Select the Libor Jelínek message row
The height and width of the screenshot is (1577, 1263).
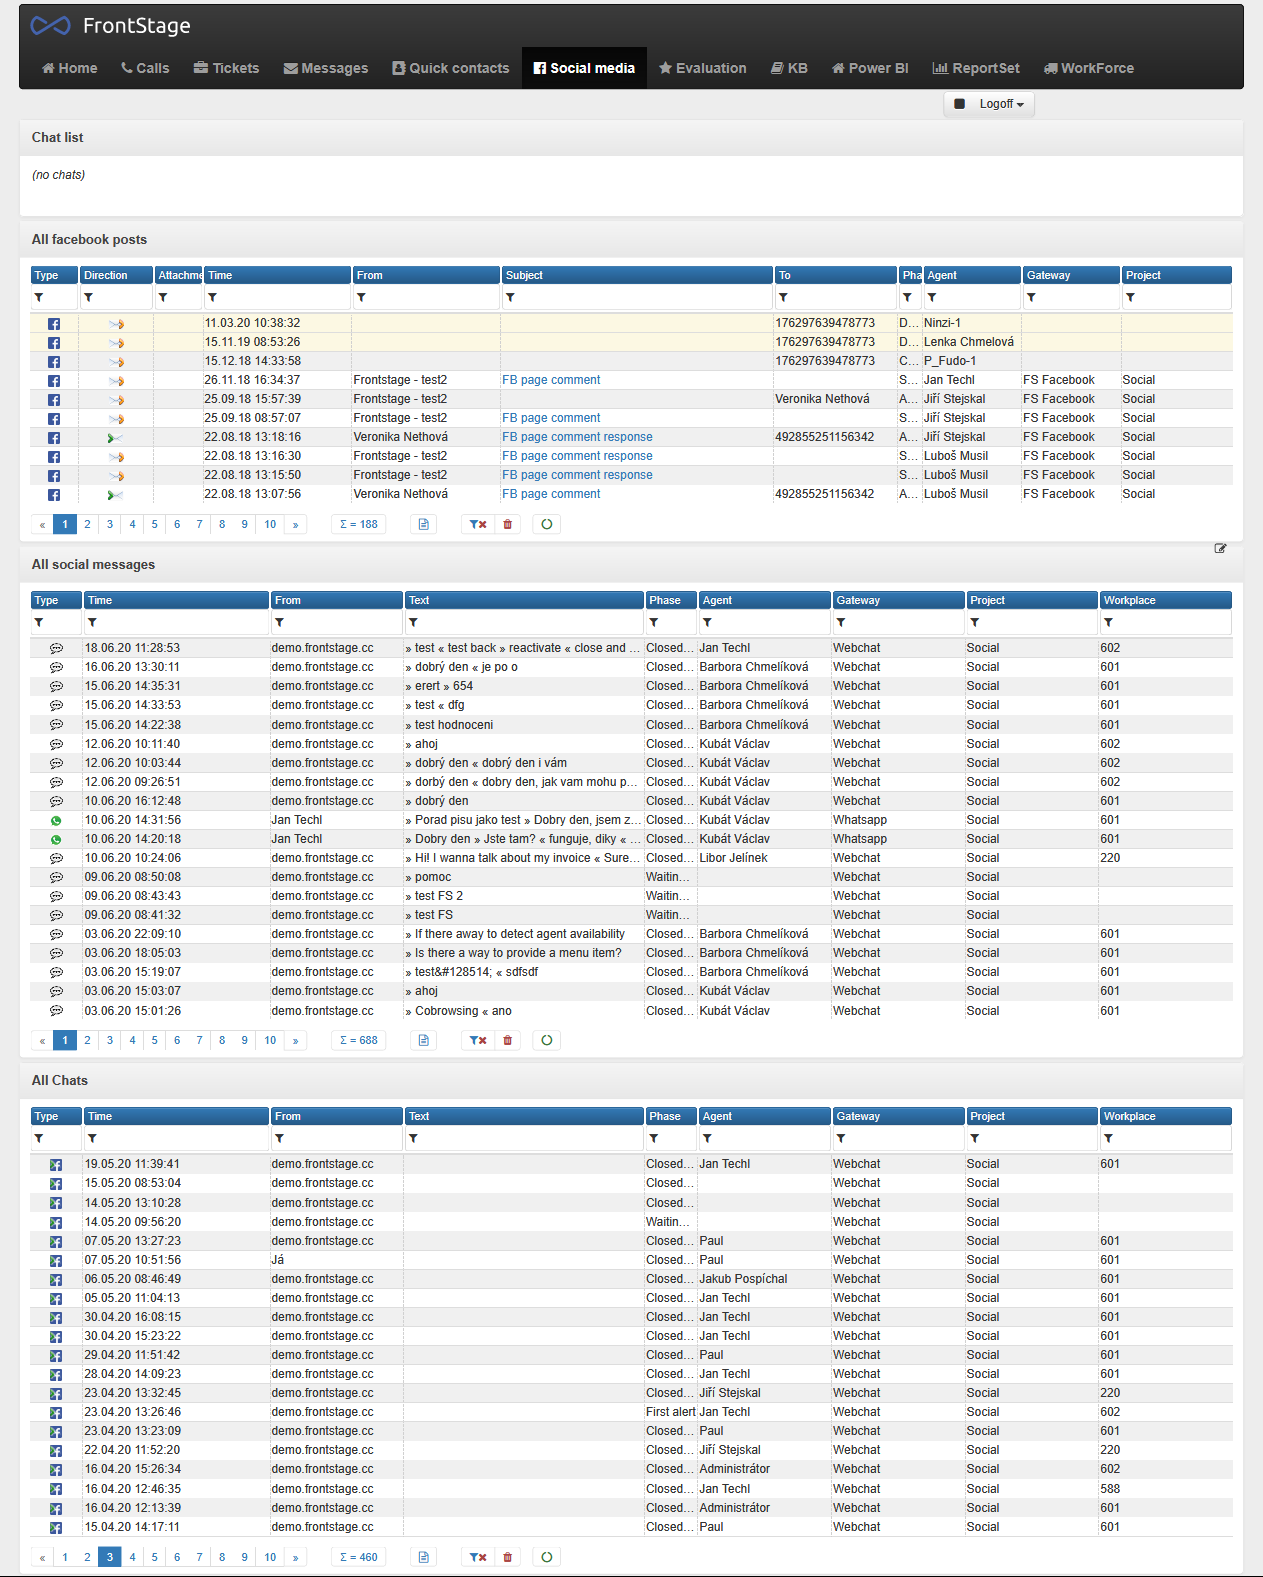(631, 858)
